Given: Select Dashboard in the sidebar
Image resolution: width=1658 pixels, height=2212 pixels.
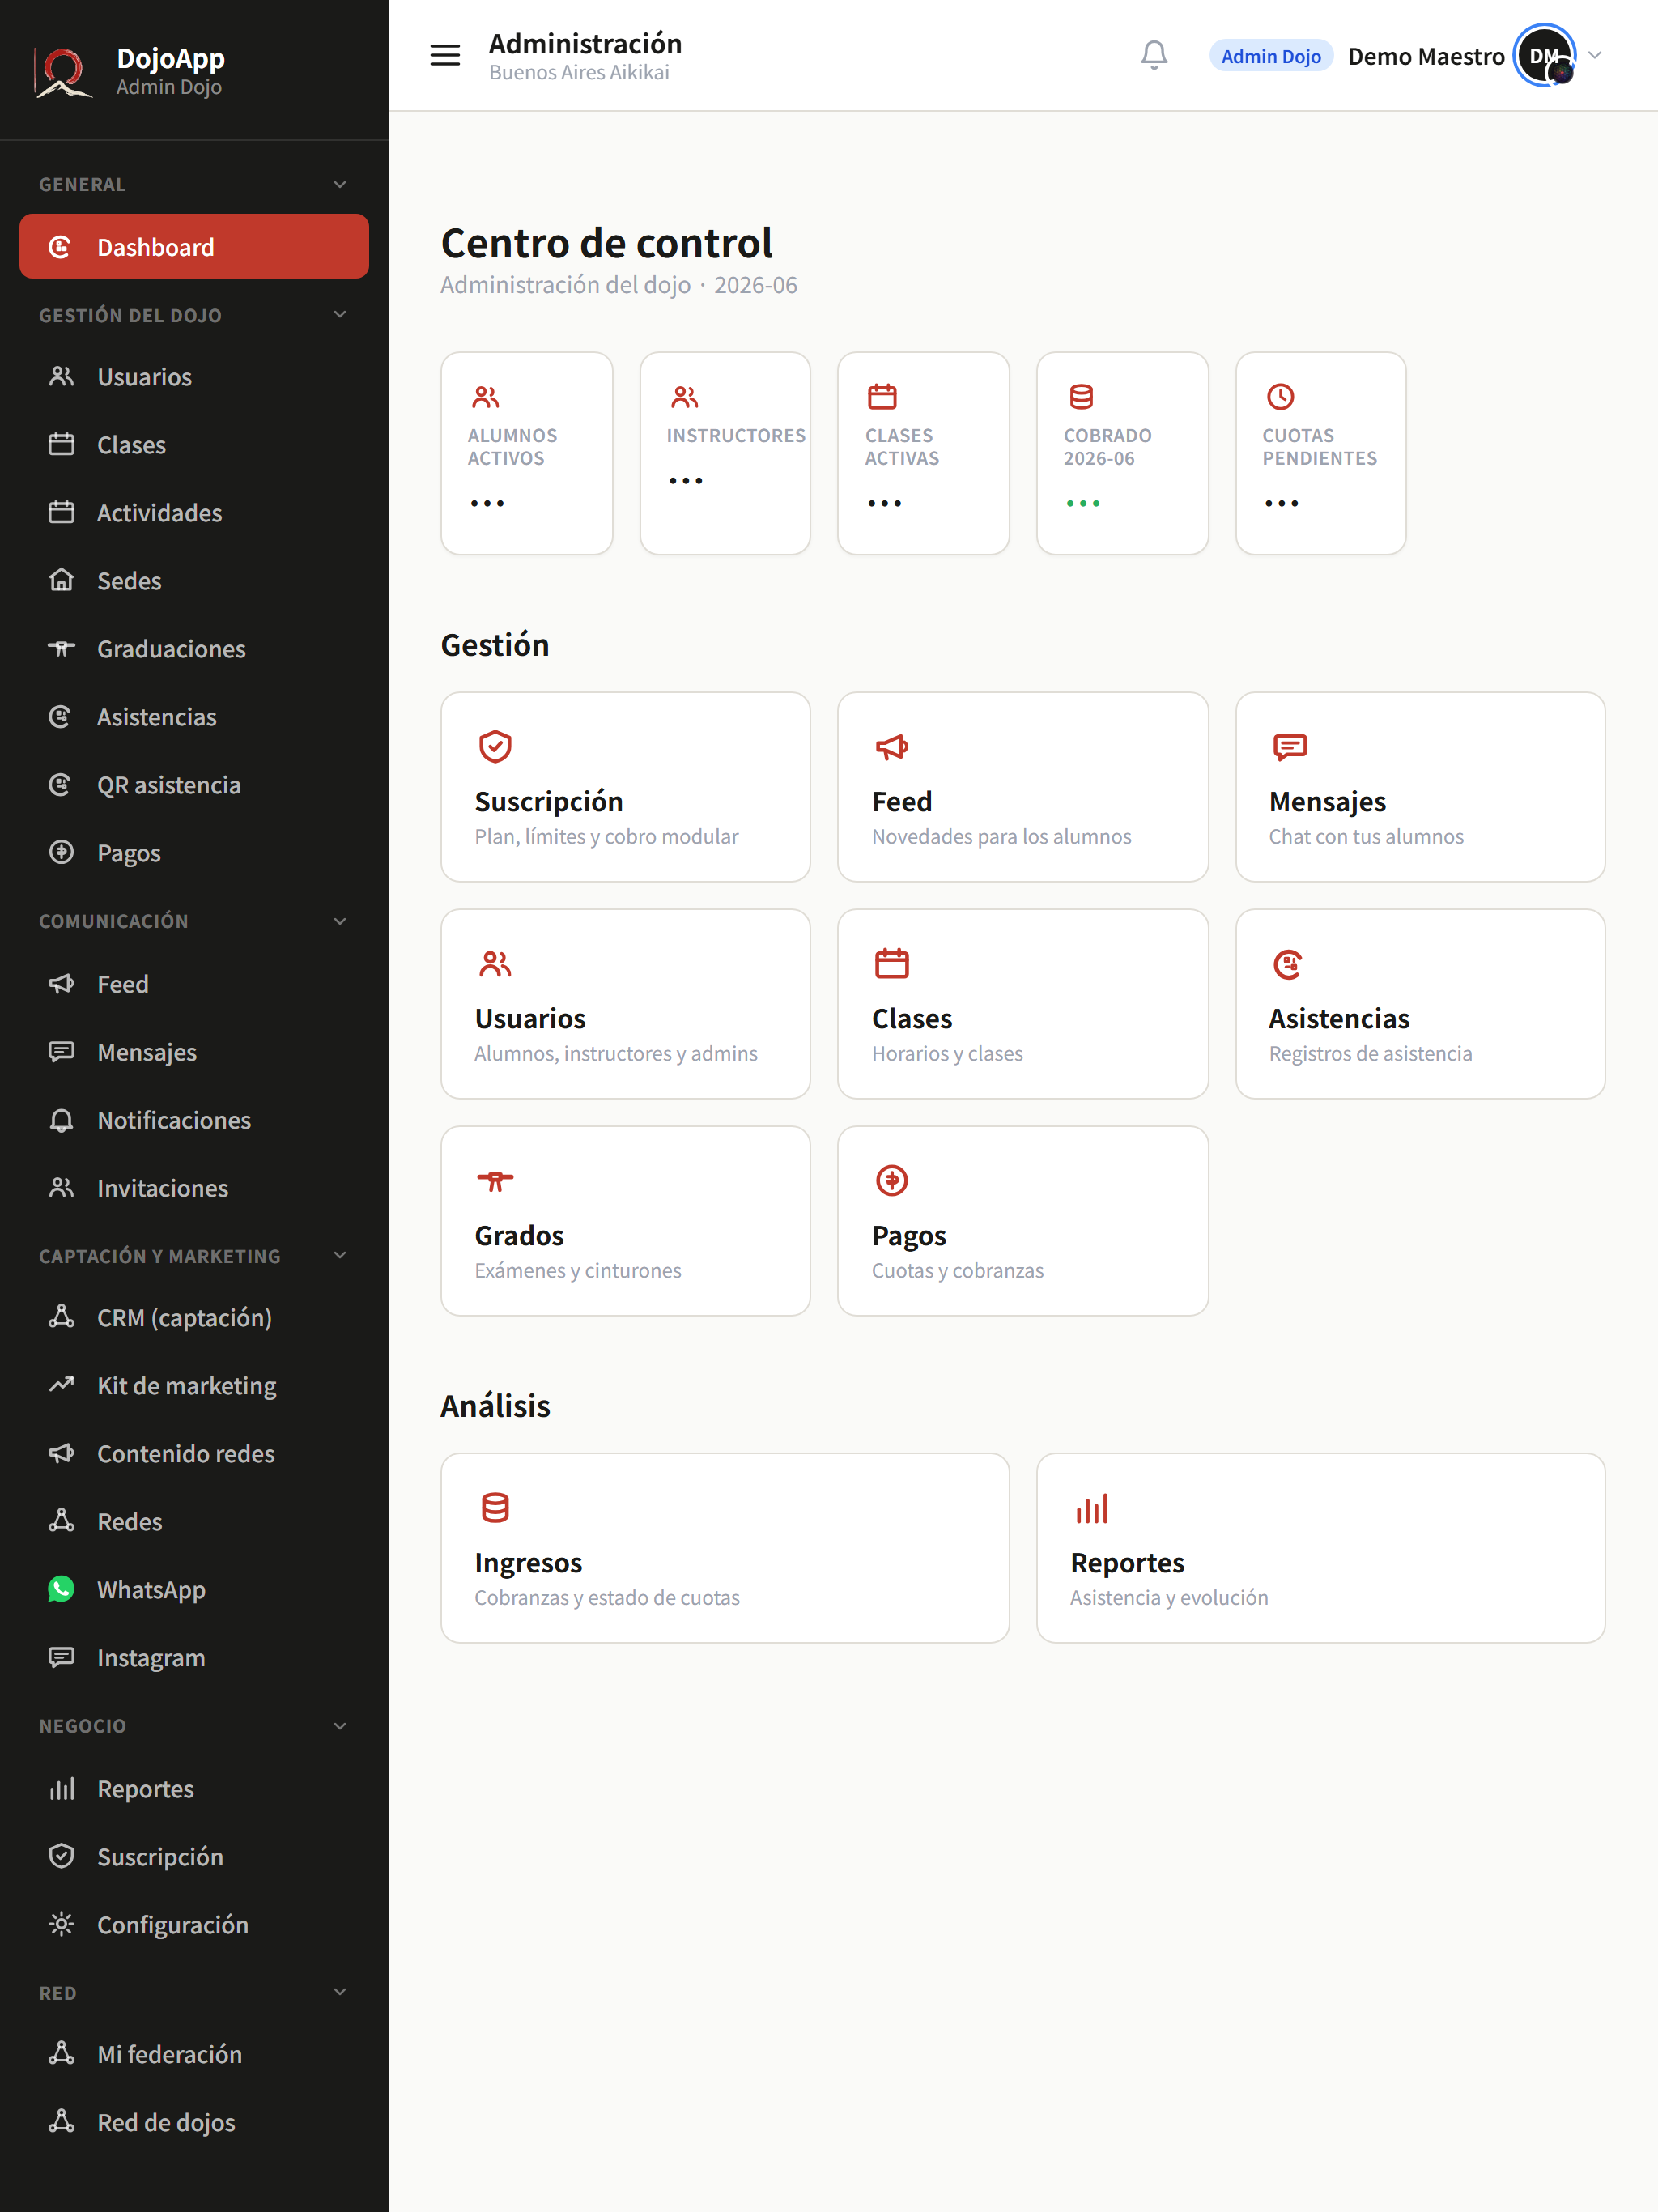Looking at the screenshot, I should point(194,246).
